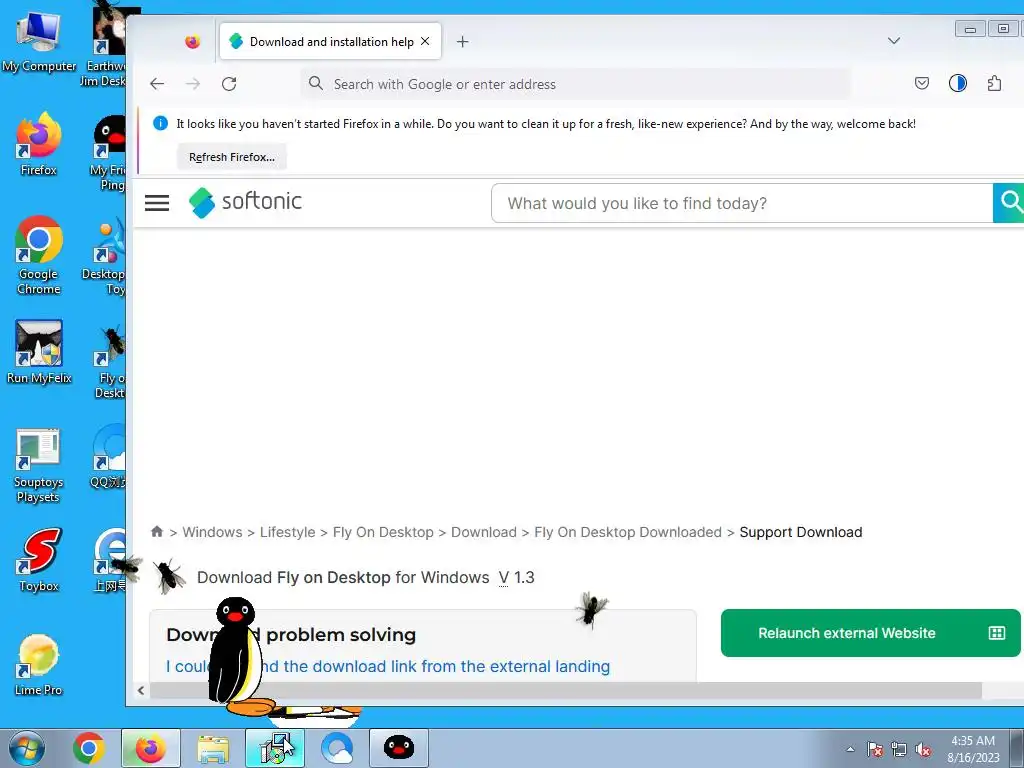
Task: Click Relaunch external Website button
Action: pos(871,633)
